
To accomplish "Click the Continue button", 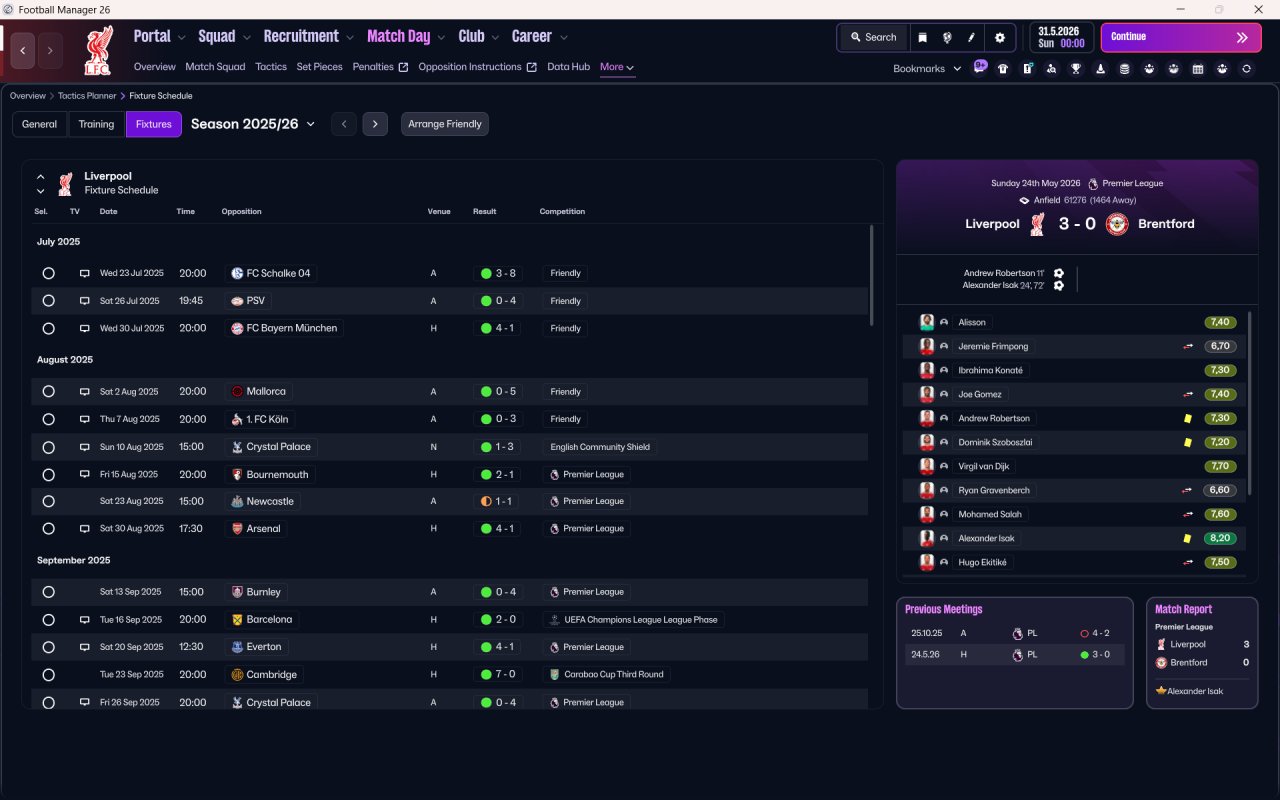I will point(1181,37).
